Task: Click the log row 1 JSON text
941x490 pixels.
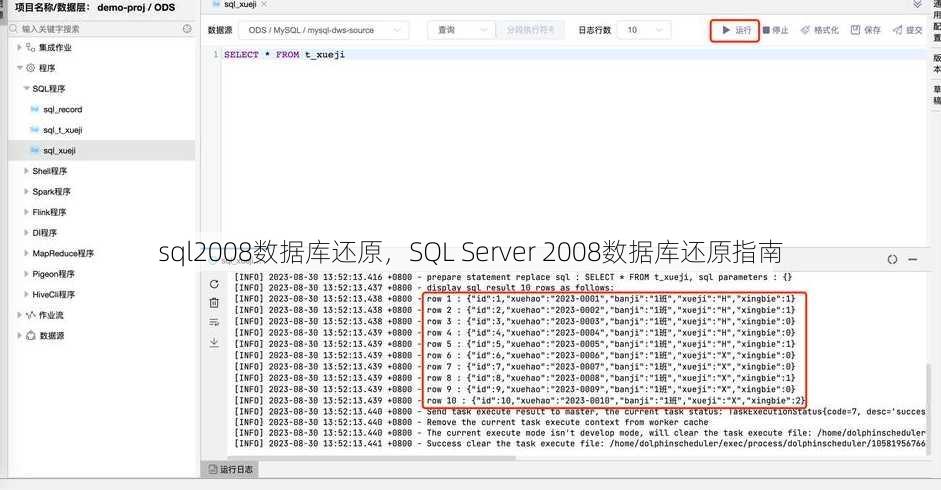Action: click(x=611, y=299)
